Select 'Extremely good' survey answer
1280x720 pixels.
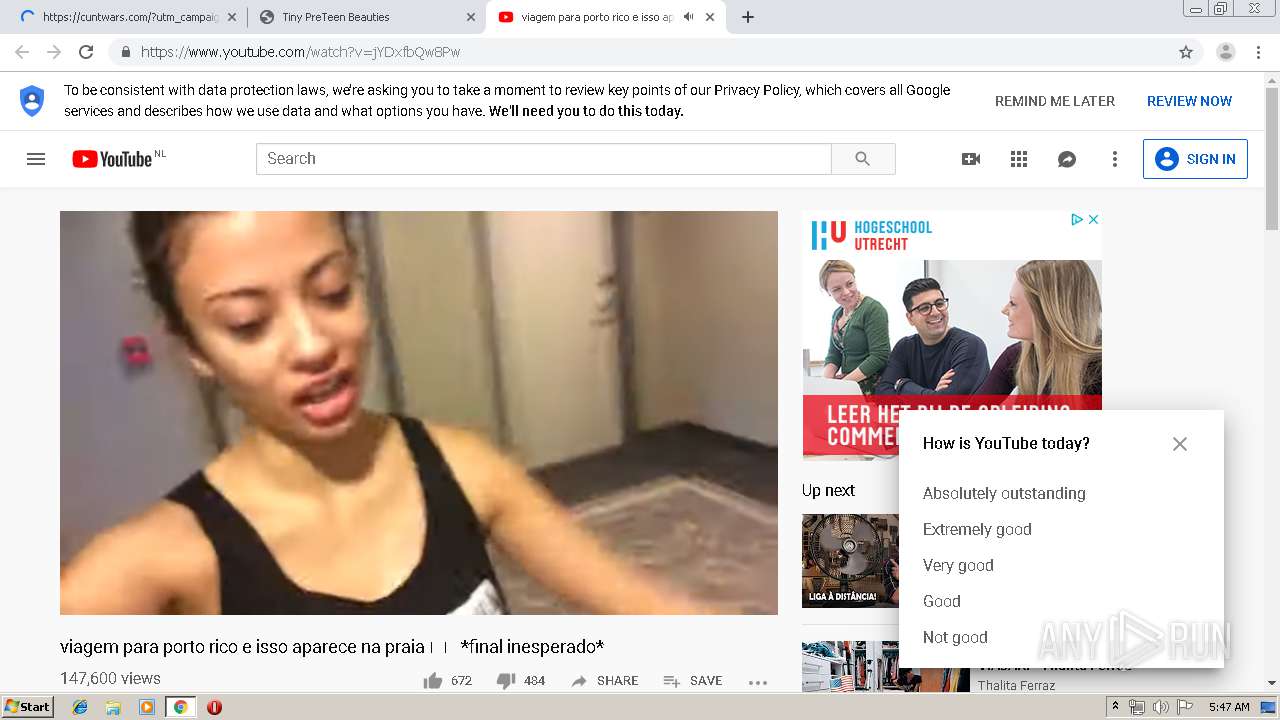point(977,529)
